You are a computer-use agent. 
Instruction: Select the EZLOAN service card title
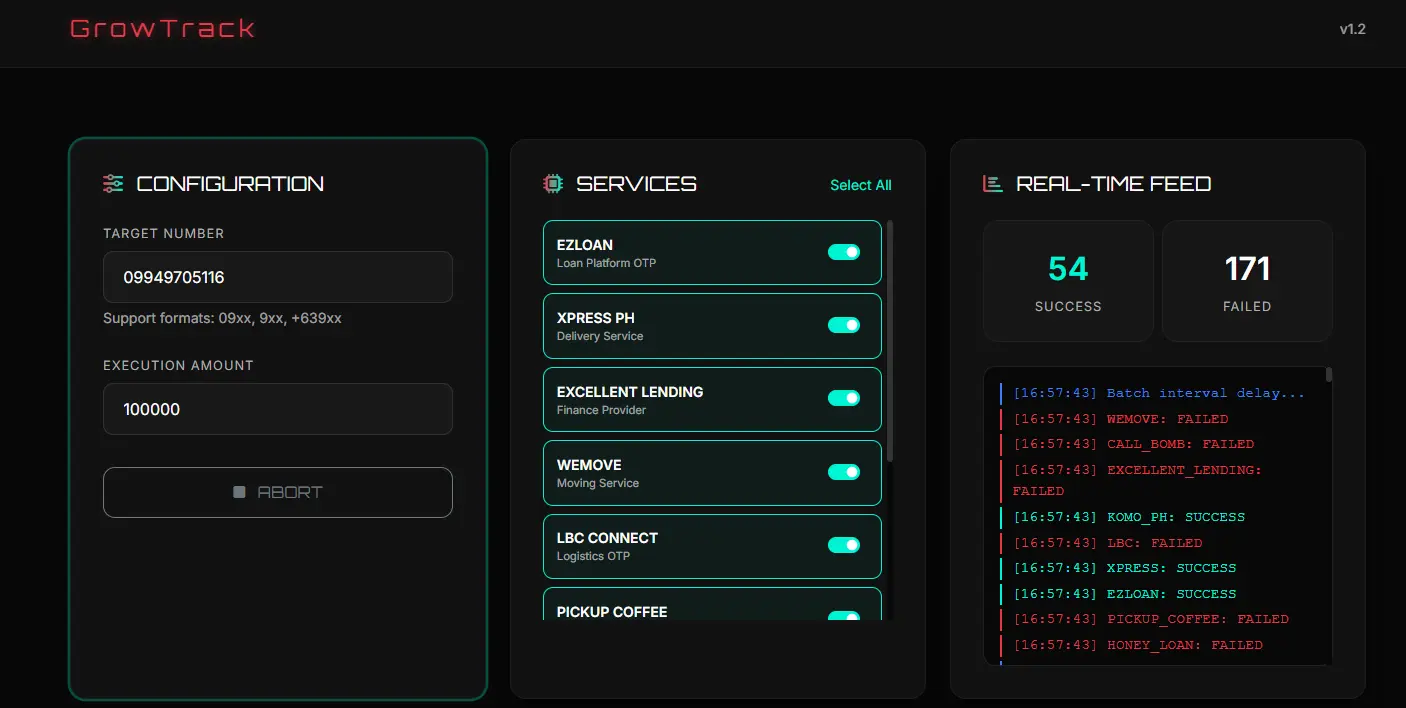tap(585, 245)
